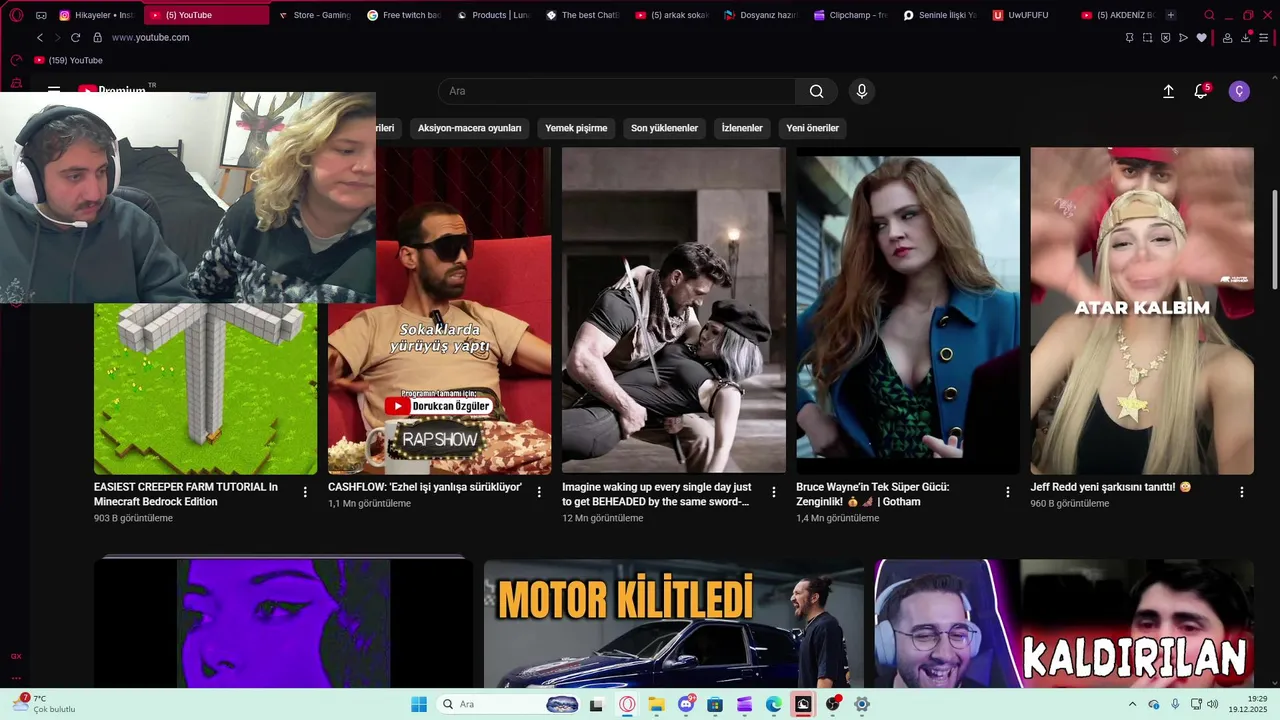Click the send arrow Flow icon
The height and width of the screenshot is (720, 1280).
coord(1183,38)
